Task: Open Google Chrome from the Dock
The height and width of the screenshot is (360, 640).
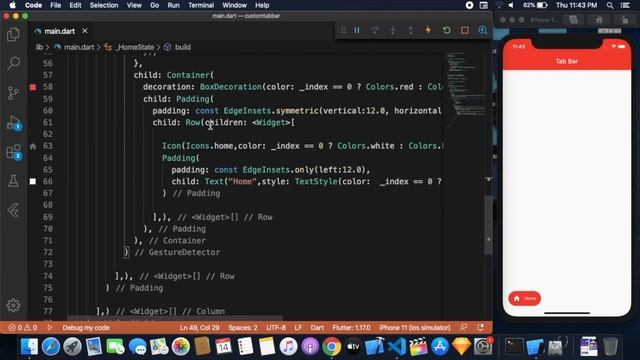Action: click(x=331, y=347)
